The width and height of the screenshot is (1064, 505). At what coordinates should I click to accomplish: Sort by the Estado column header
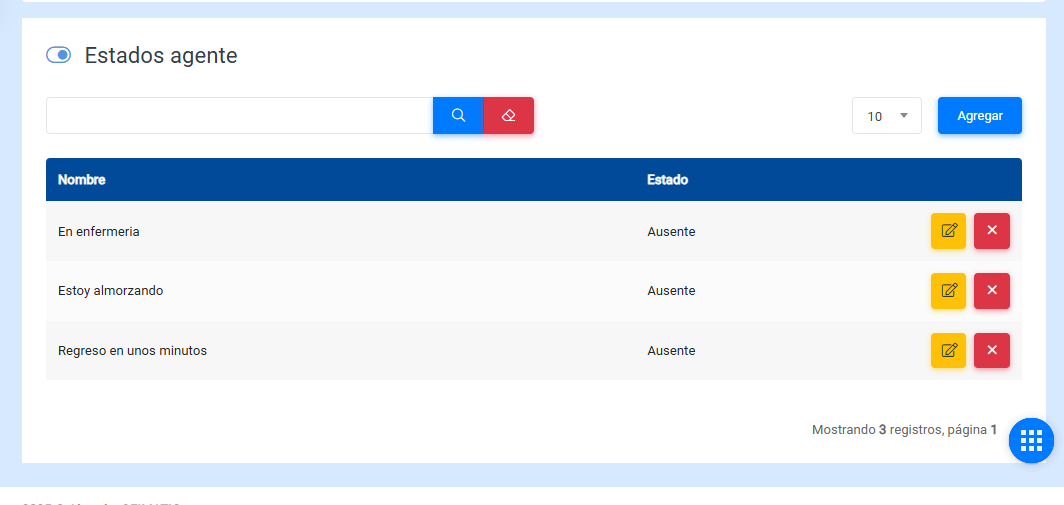point(667,180)
